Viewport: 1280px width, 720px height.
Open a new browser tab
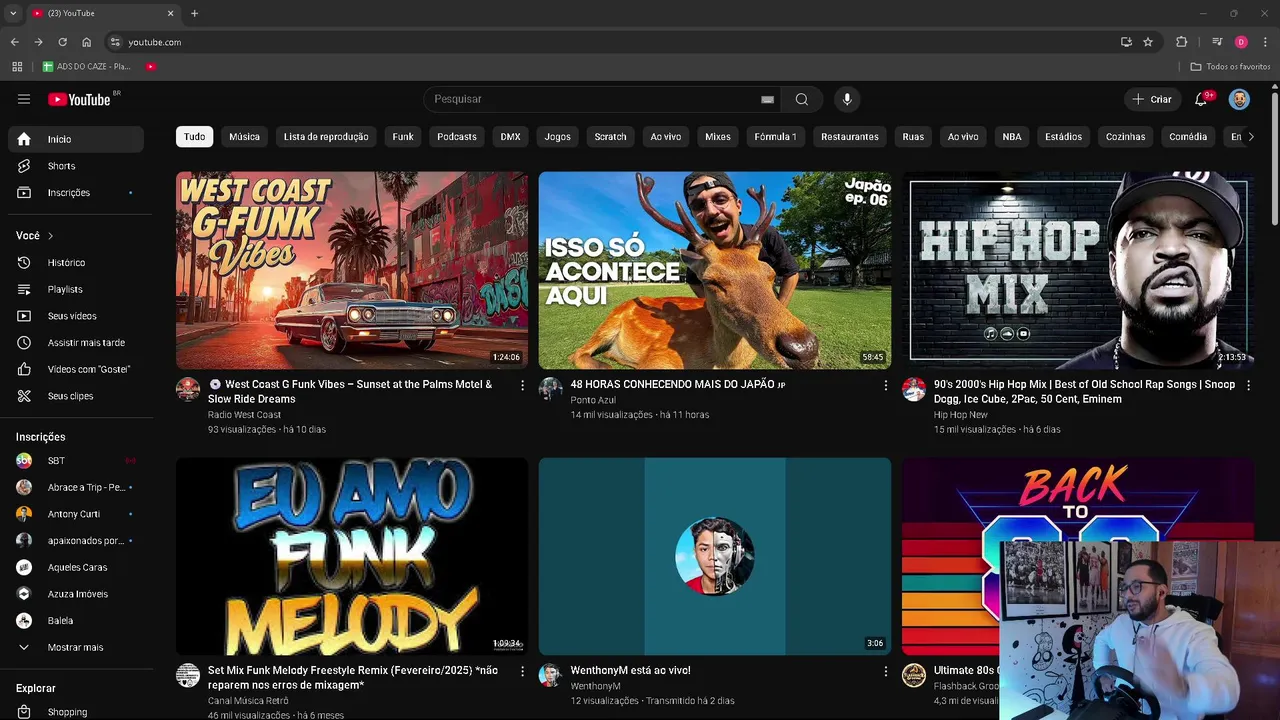pyautogui.click(x=194, y=13)
